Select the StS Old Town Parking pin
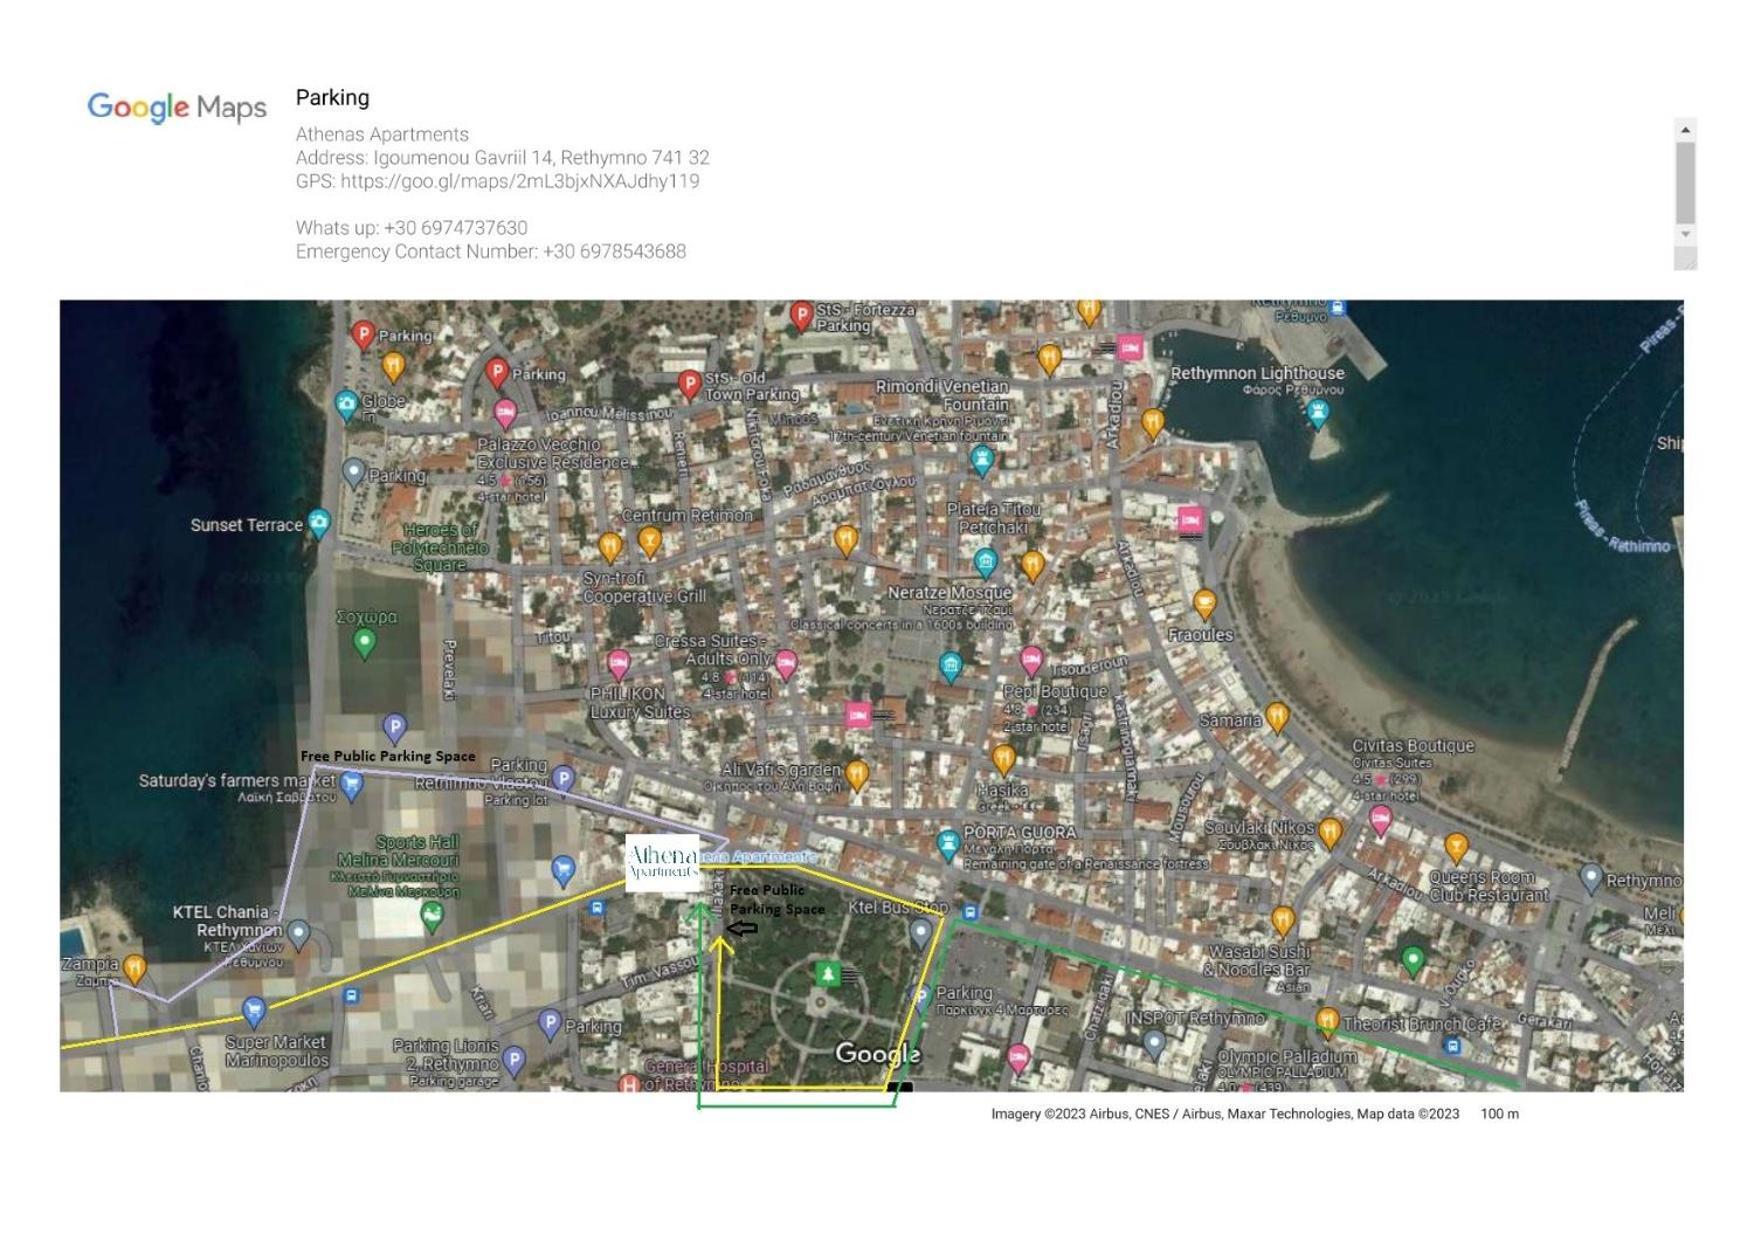Viewport: 1754px width, 1241px height. [x=688, y=384]
